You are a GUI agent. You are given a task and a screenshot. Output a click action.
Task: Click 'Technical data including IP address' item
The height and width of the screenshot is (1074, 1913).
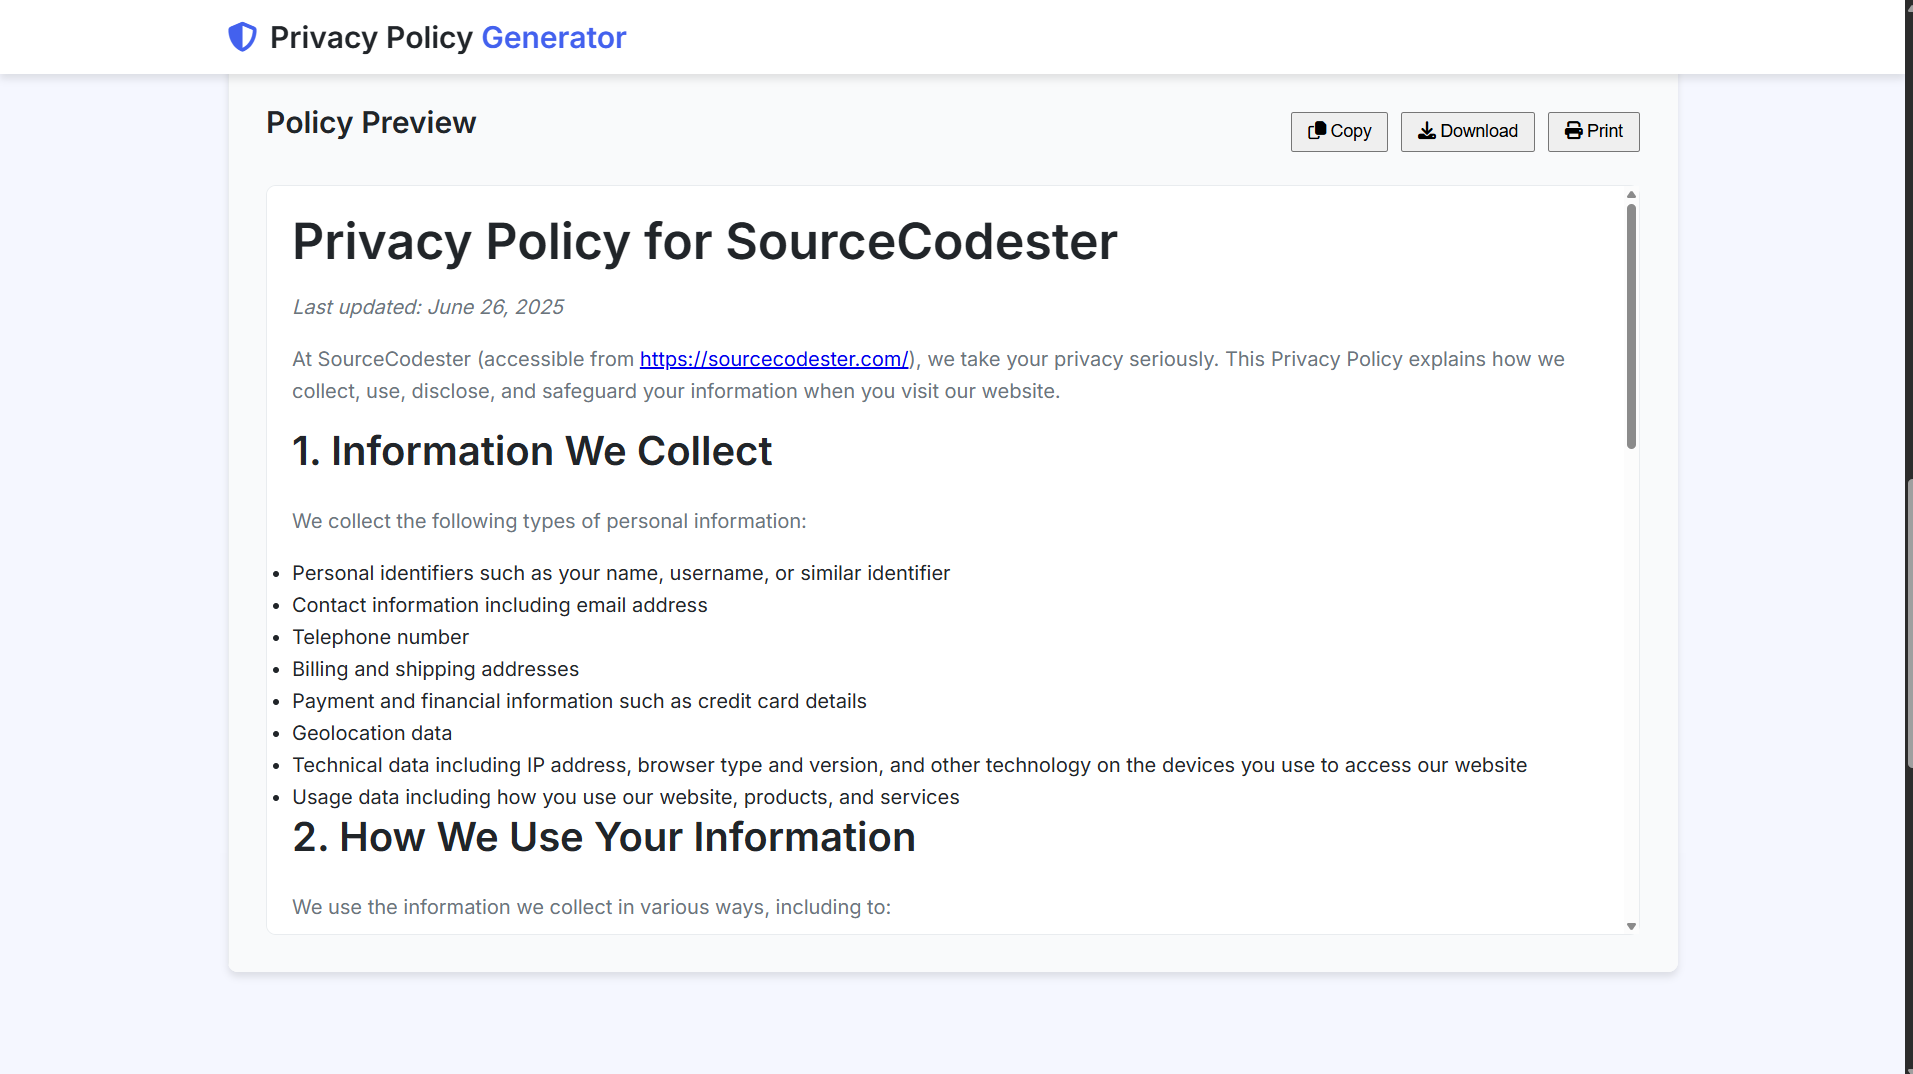pos(910,765)
